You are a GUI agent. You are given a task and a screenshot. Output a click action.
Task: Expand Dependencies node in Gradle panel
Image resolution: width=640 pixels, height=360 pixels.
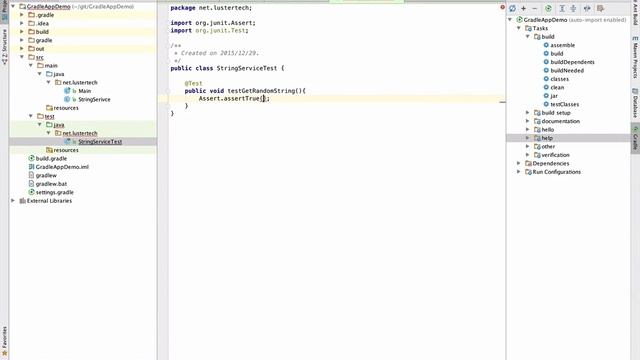pos(519,163)
